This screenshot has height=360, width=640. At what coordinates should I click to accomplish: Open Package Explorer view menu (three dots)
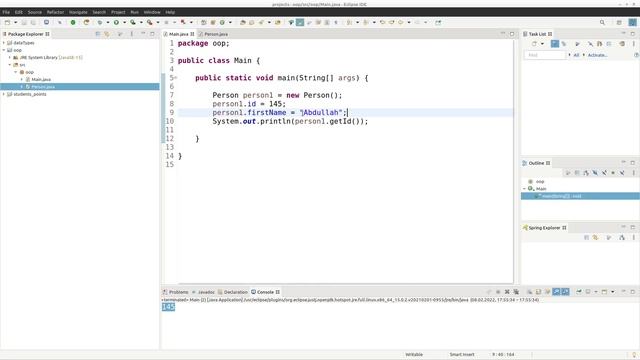131,34
